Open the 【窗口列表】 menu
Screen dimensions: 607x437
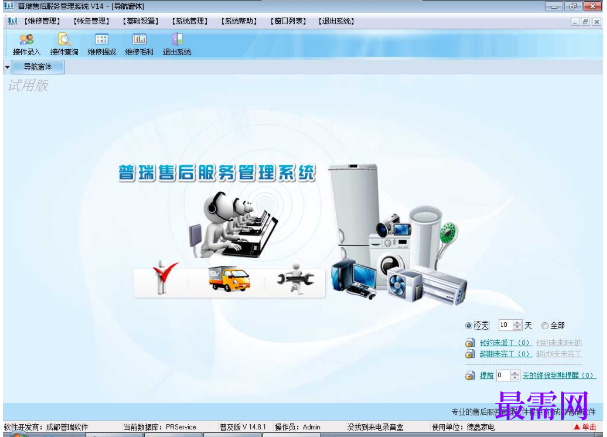288,21
